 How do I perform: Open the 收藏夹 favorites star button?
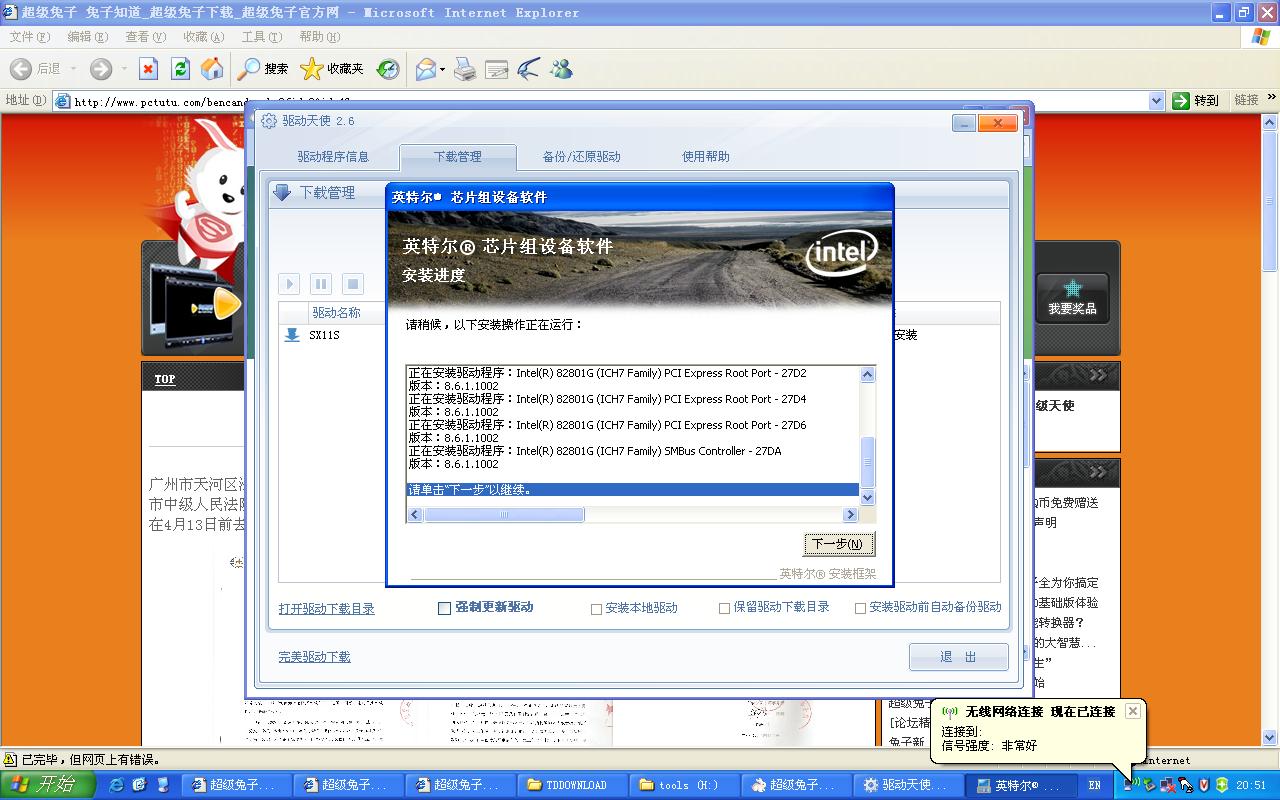pyautogui.click(x=332, y=69)
